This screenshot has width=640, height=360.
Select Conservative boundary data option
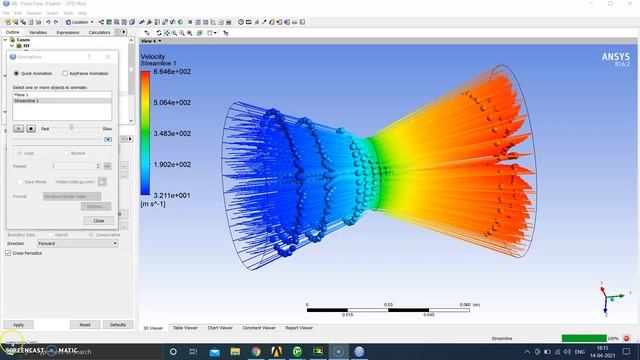(91, 235)
